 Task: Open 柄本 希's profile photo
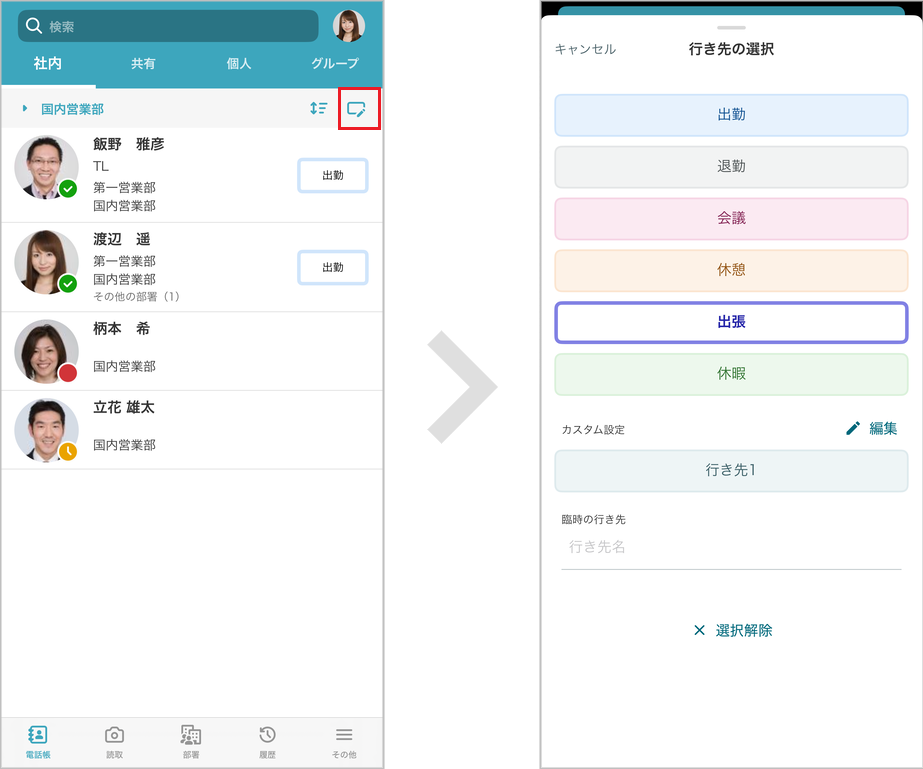[46, 352]
